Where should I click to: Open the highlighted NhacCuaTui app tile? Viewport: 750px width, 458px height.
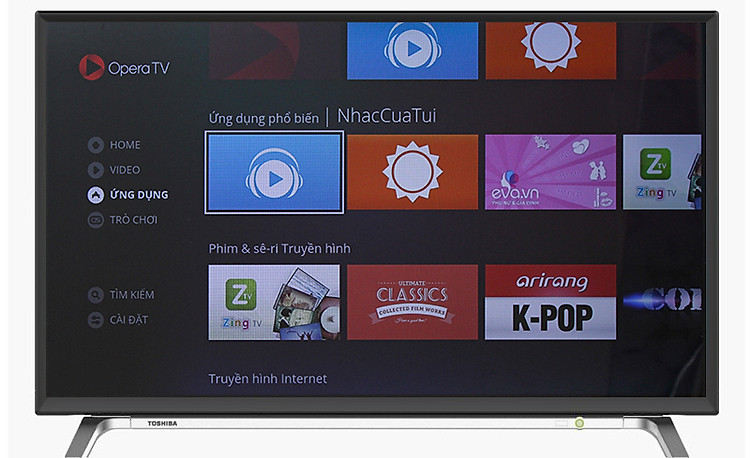pos(274,172)
